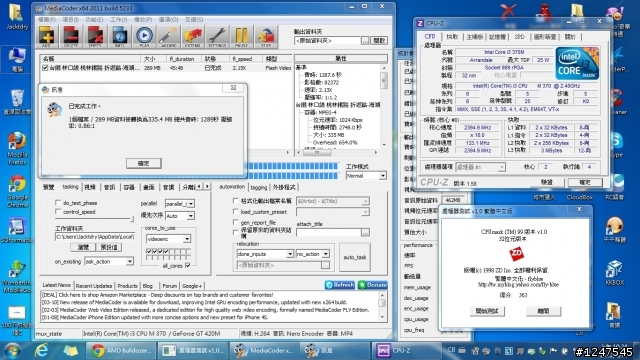Click the Donate button
Viewport: 640px width, 360px height.
coord(372,285)
